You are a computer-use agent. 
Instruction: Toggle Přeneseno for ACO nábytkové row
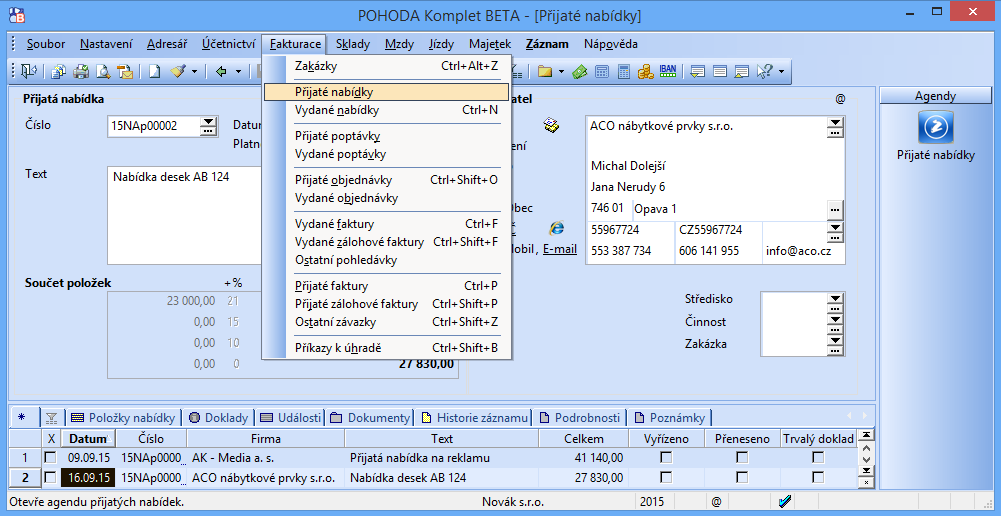coord(742,477)
